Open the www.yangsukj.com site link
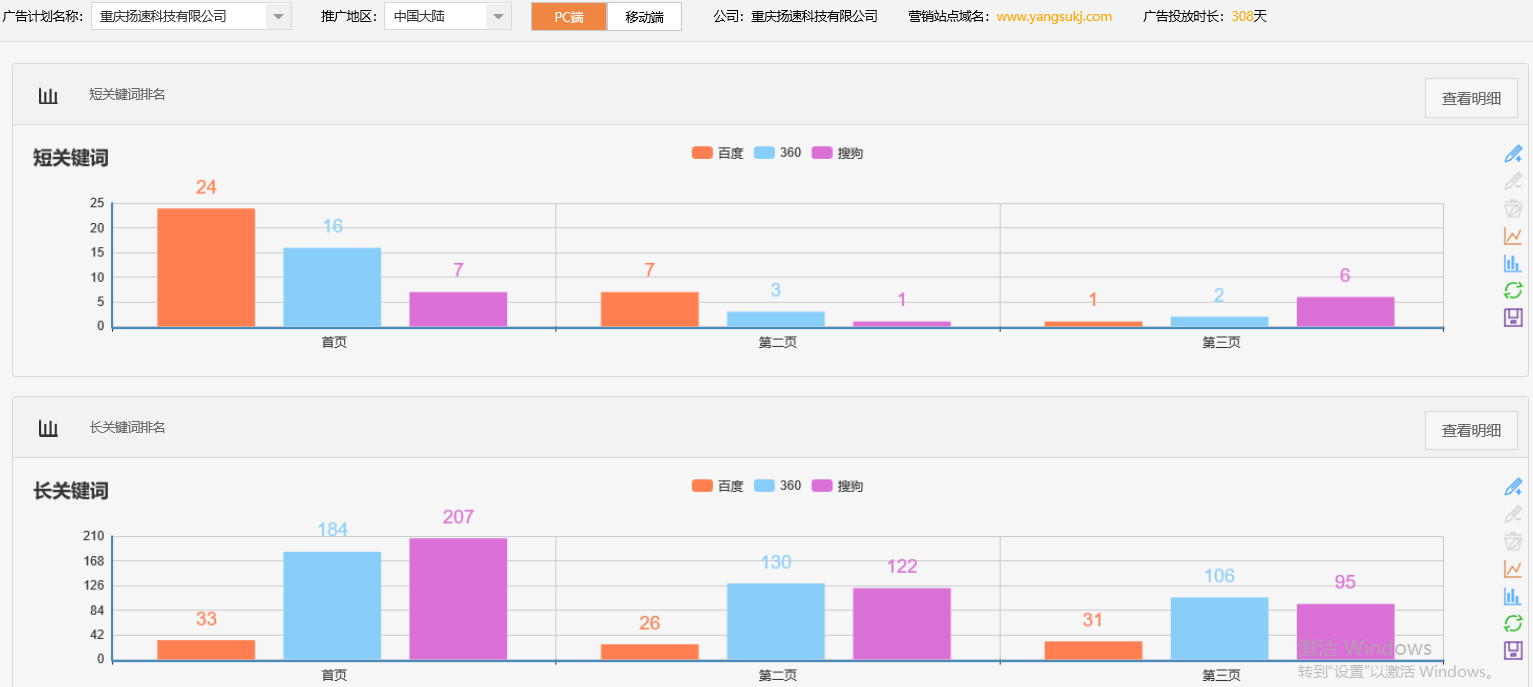The width and height of the screenshot is (1533, 687). (x=1054, y=16)
